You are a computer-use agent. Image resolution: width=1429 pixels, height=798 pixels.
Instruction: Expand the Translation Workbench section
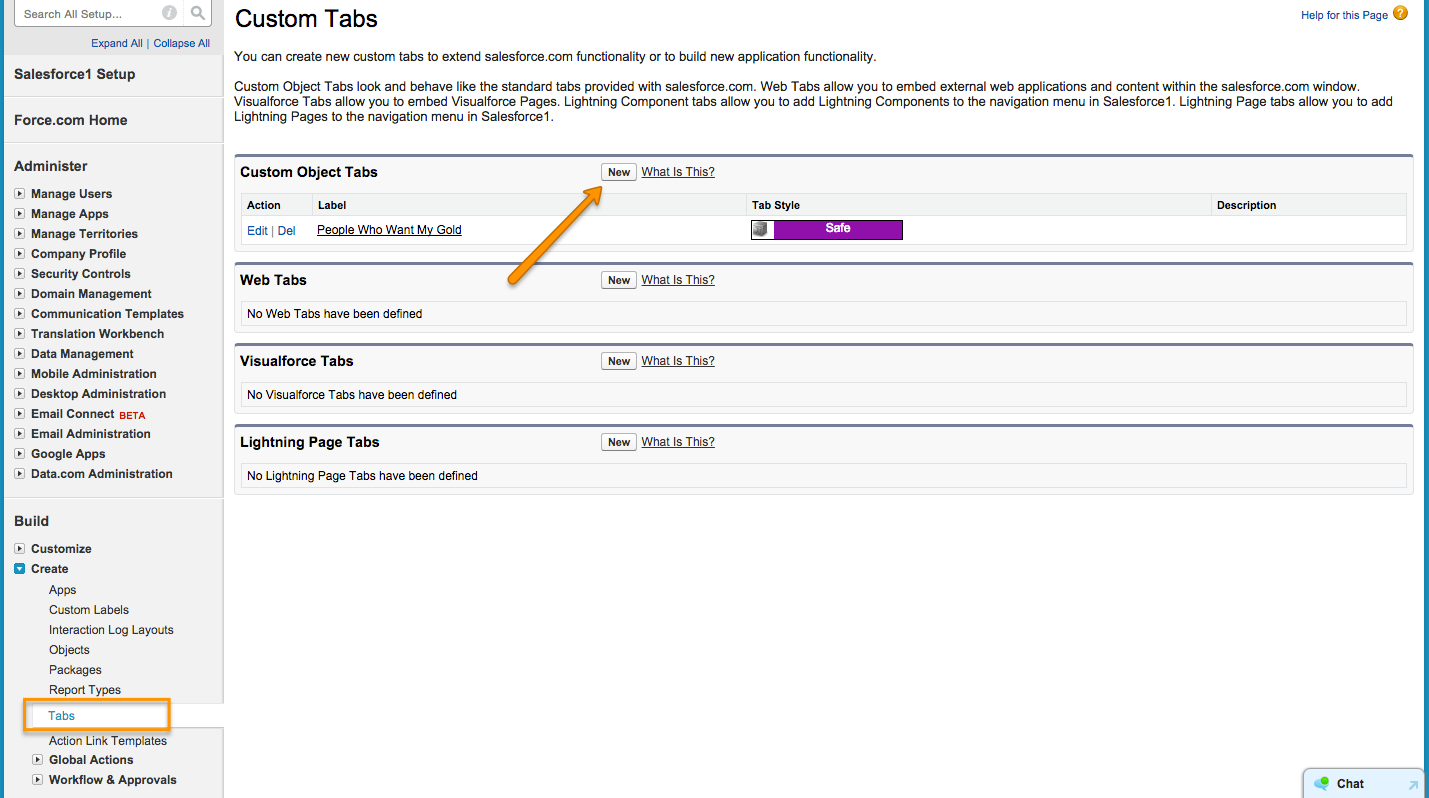pyautogui.click(x=20, y=334)
